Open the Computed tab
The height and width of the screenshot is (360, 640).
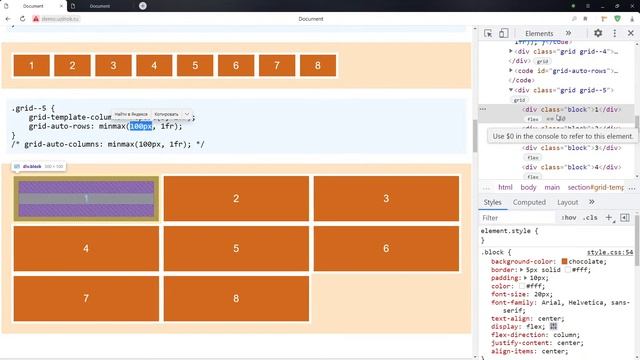pos(529,202)
